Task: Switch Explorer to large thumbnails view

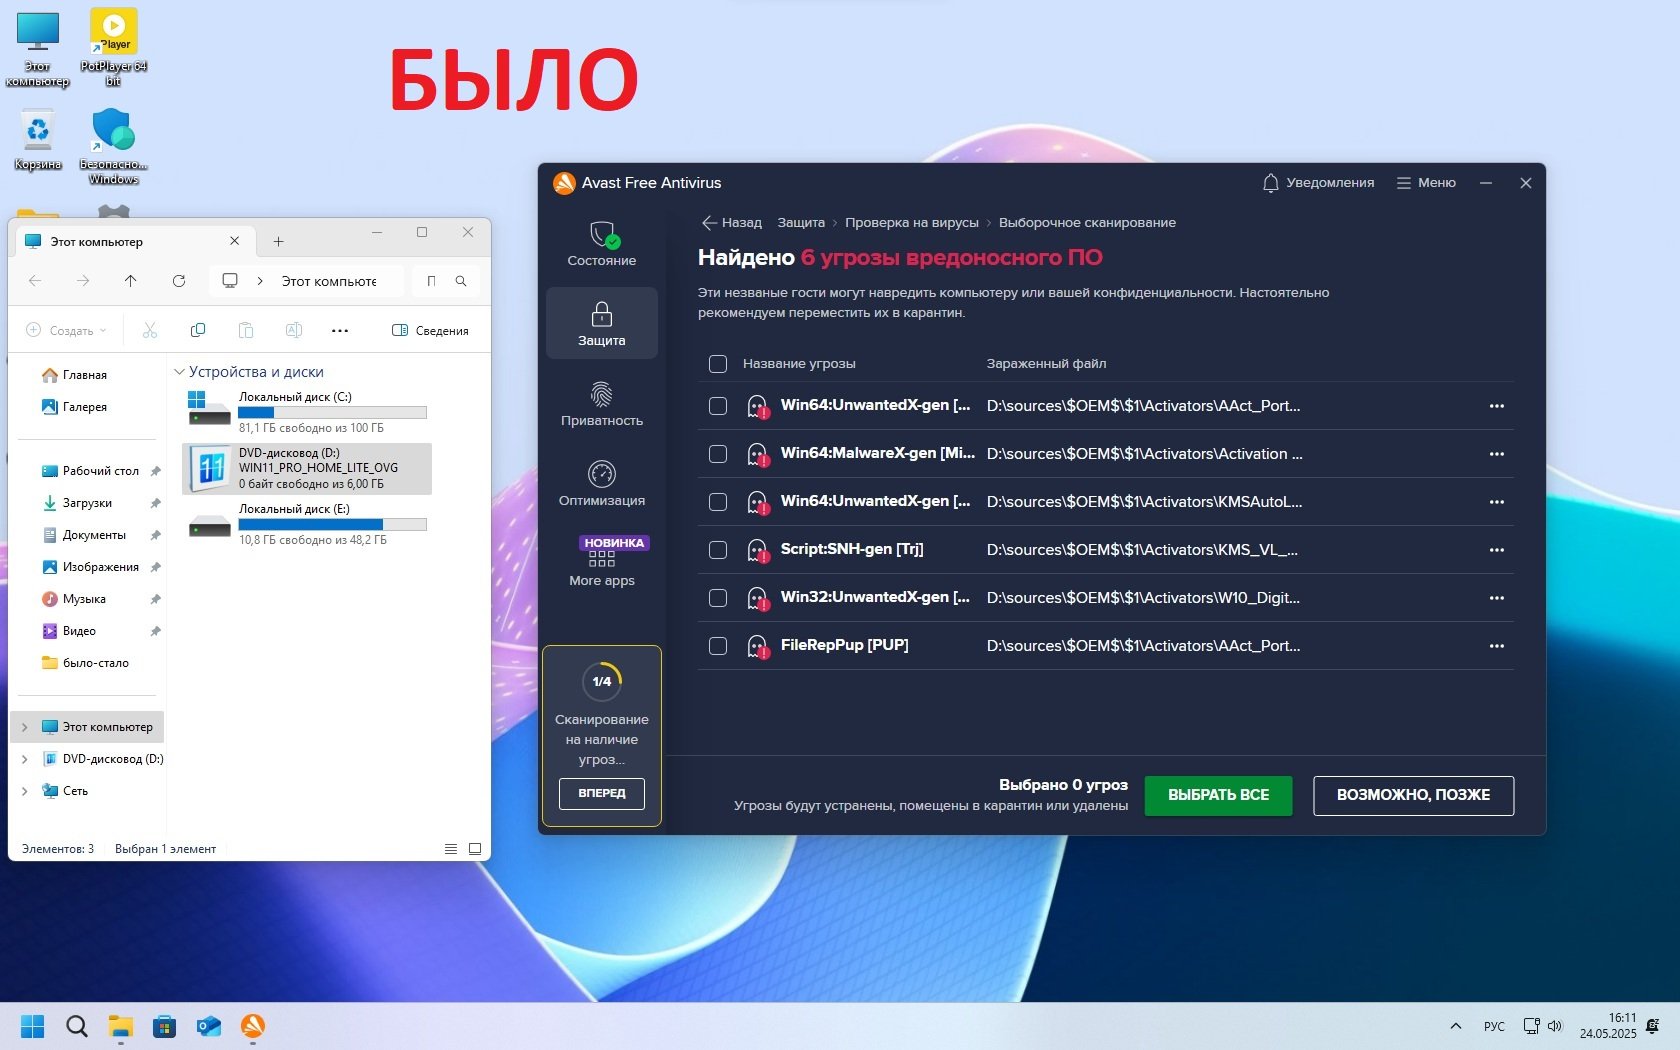Action: click(475, 849)
